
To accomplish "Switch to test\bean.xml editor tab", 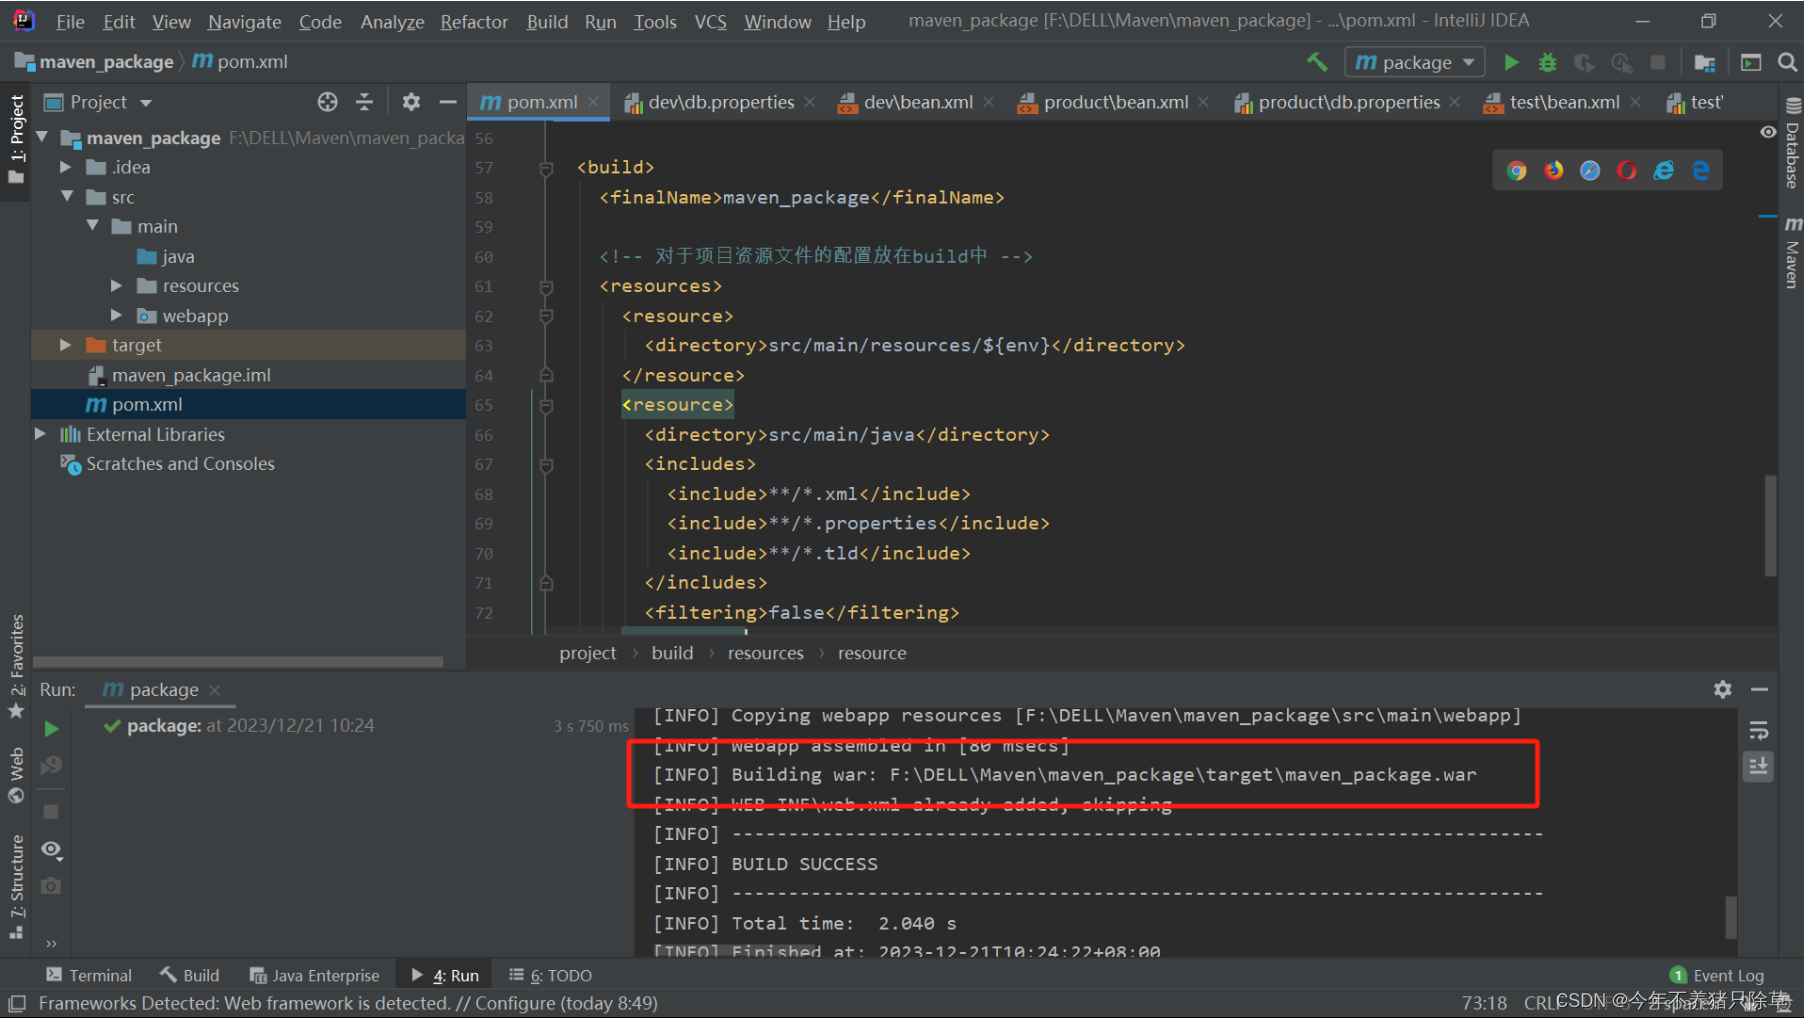I will 1563,102.
